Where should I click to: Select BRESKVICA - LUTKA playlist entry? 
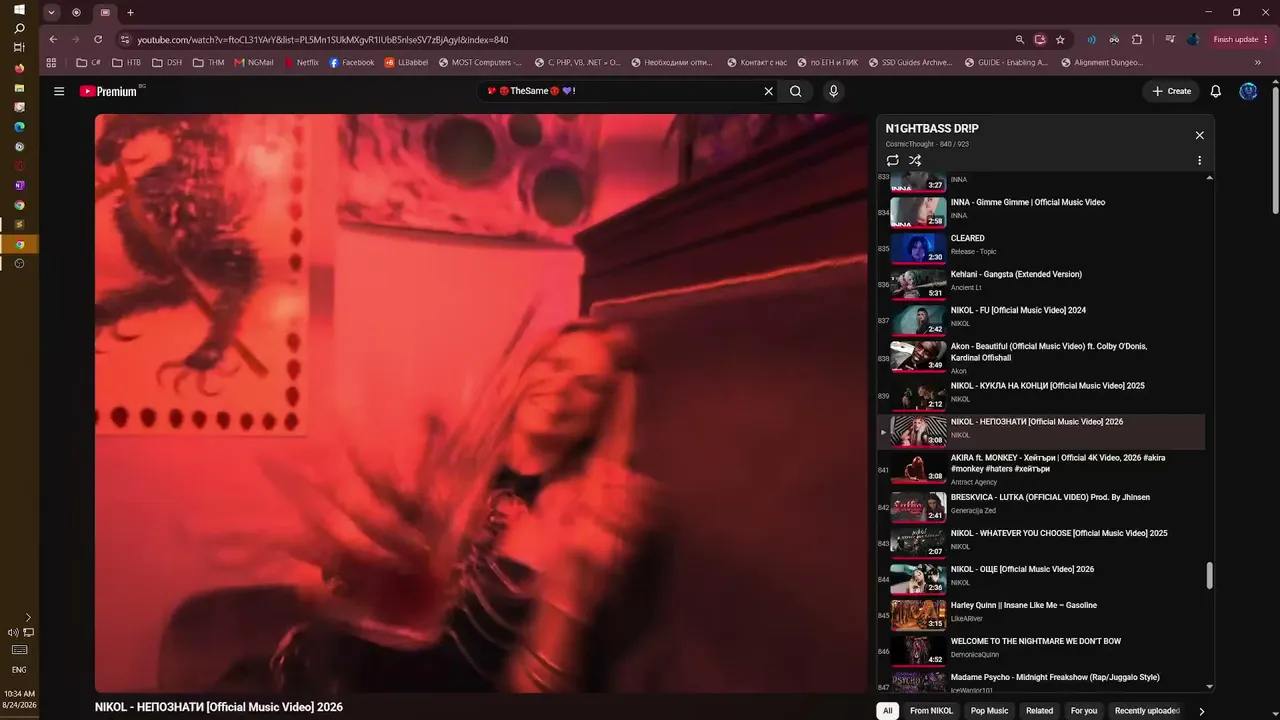[1041, 507]
